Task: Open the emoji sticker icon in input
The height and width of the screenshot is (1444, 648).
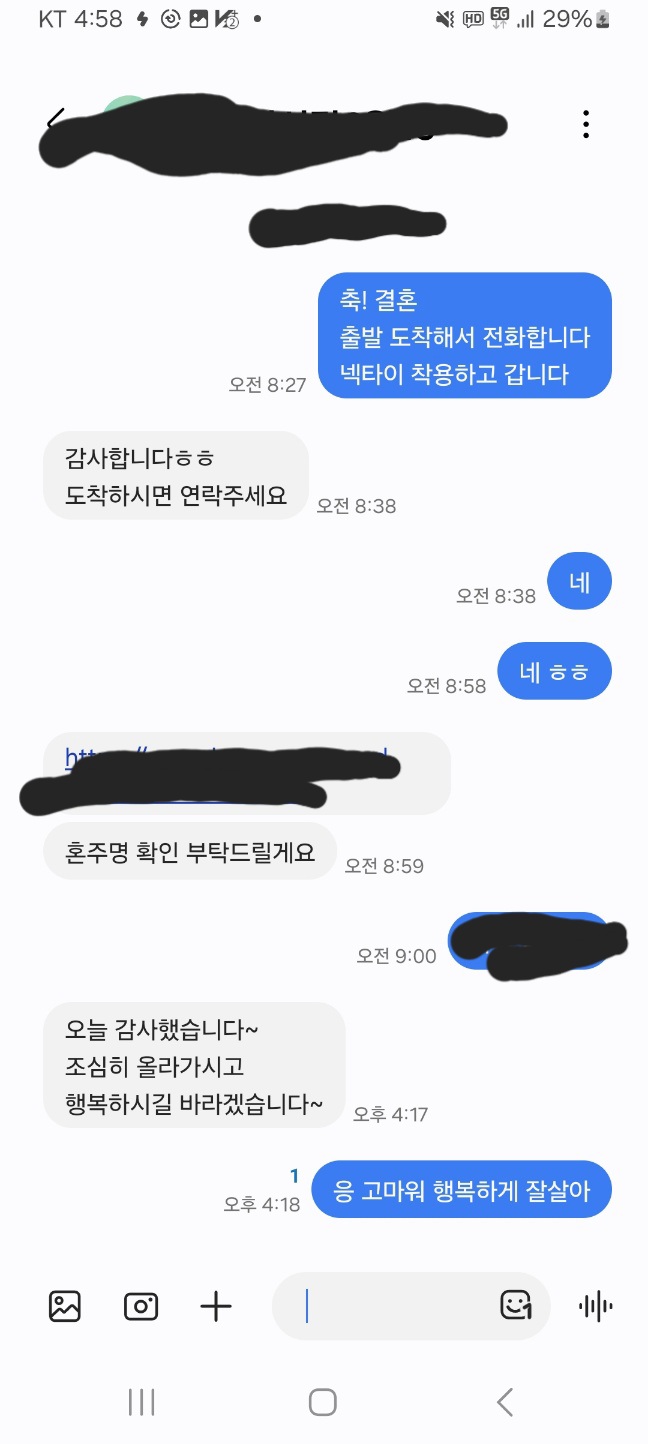Action: (x=515, y=1305)
